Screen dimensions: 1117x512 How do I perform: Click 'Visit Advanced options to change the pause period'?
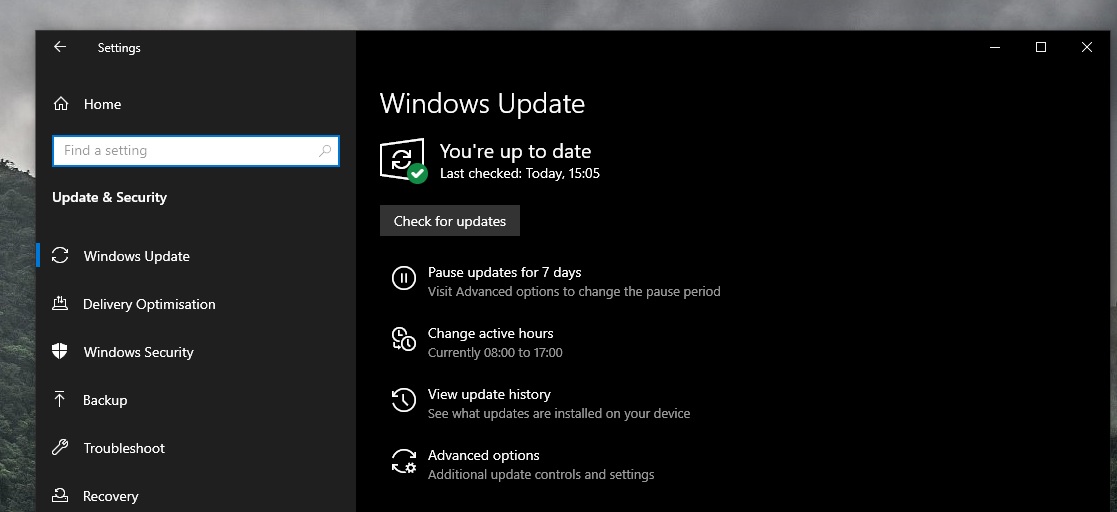(574, 291)
